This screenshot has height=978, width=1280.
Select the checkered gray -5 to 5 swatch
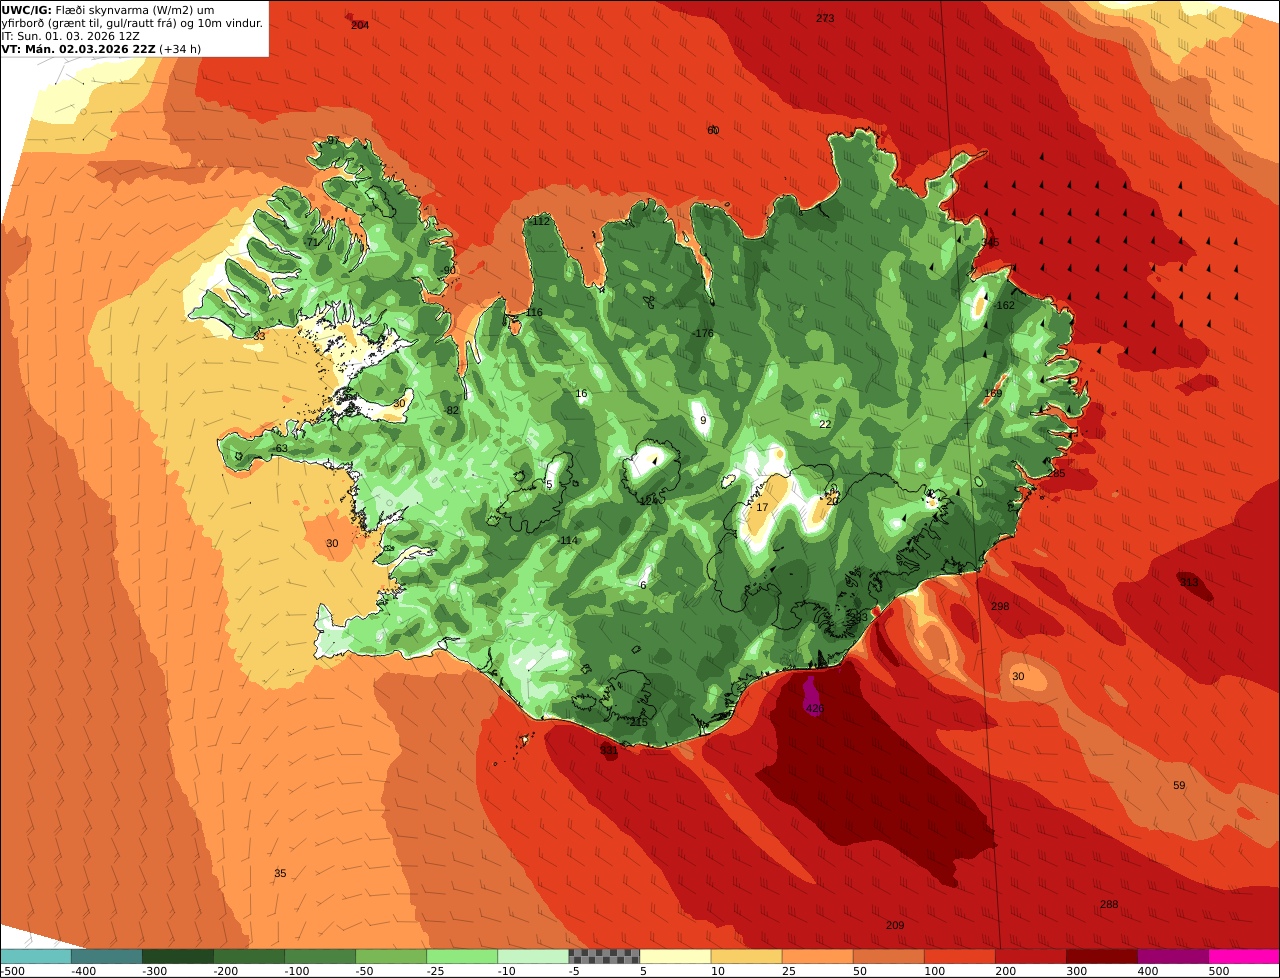coord(604,956)
